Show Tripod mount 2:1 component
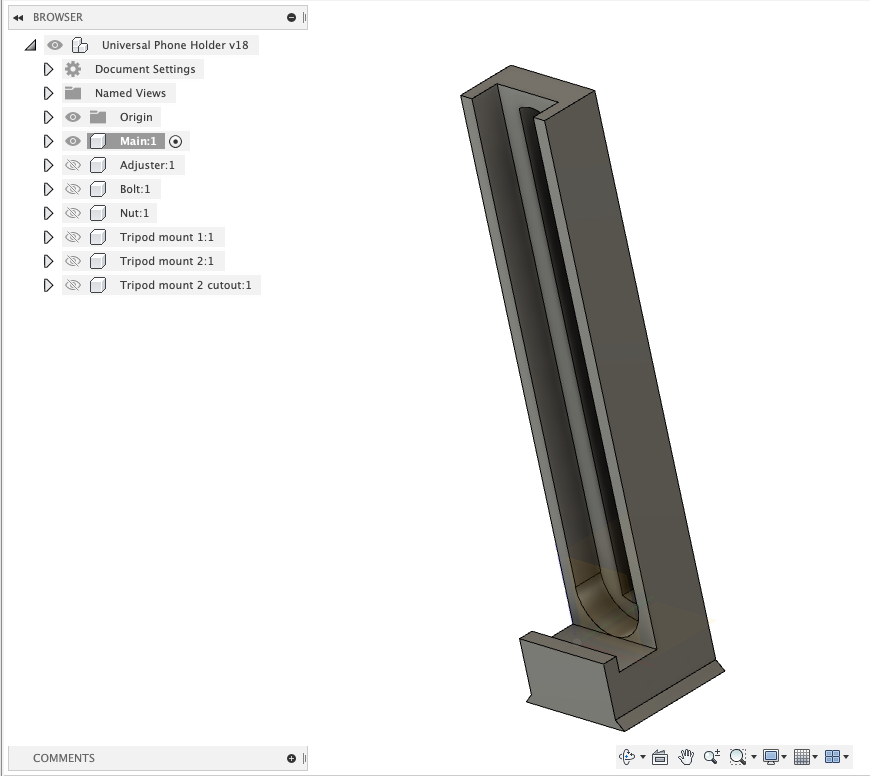Viewport: 870px width, 776px height. click(x=73, y=261)
